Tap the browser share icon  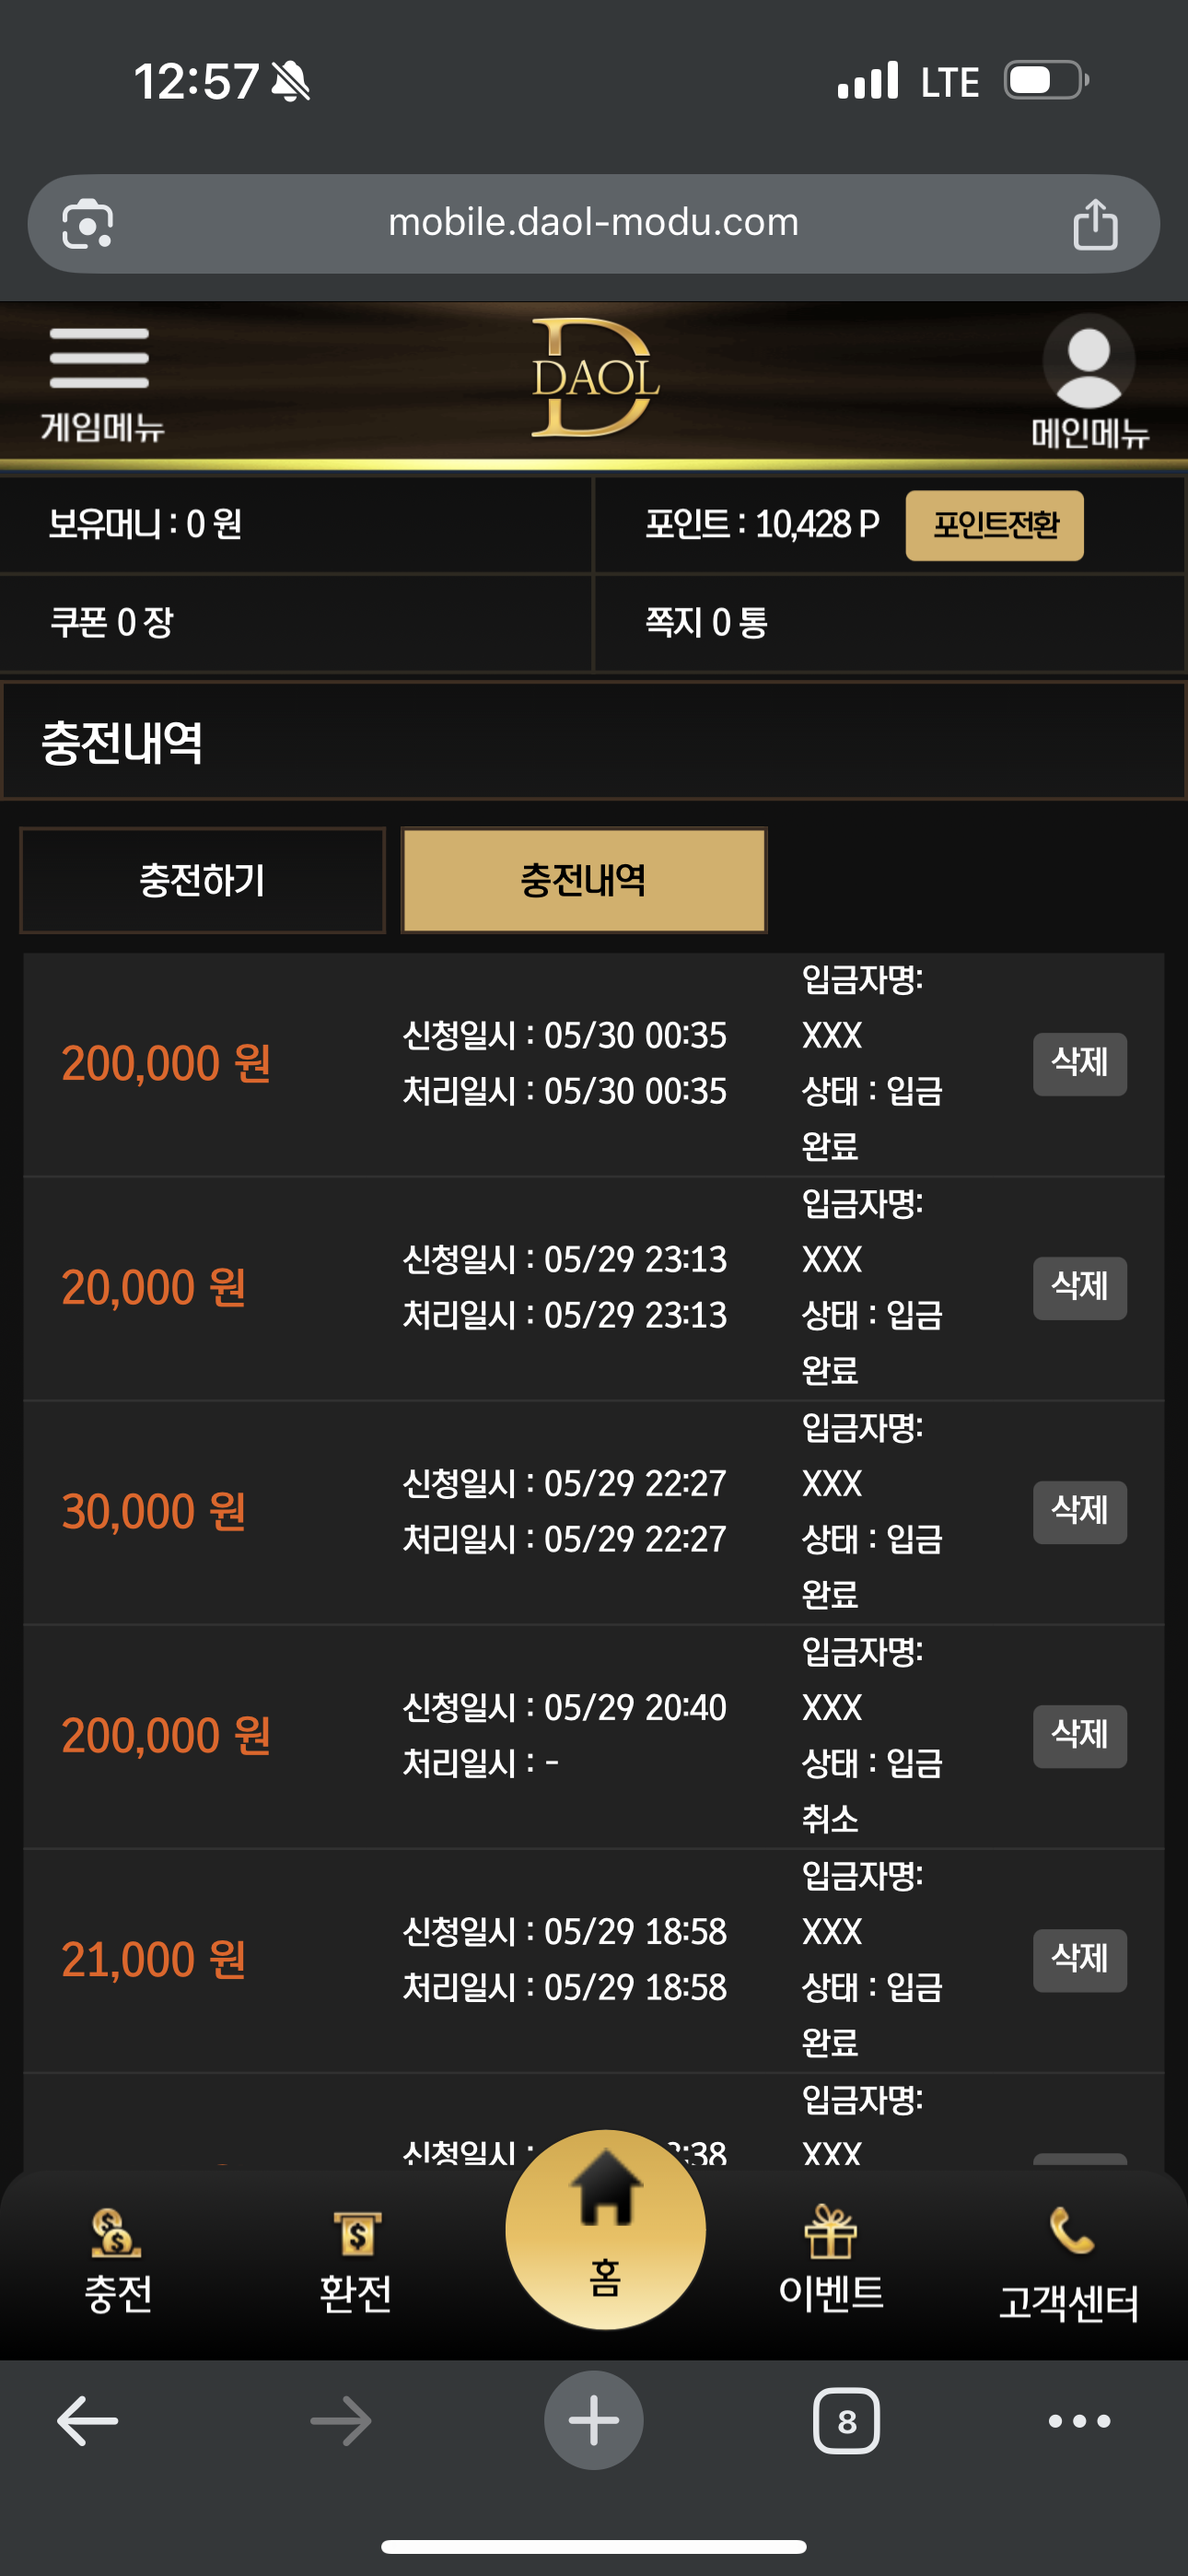point(1095,224)
